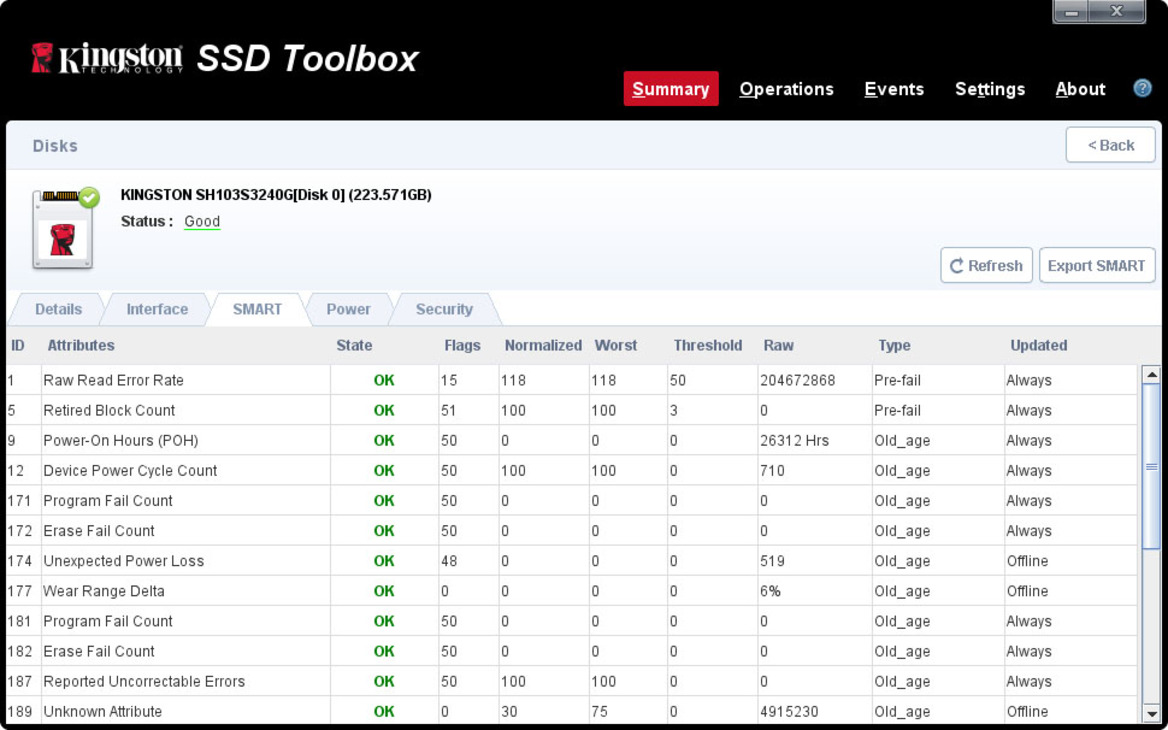Click the Refresh button
The height and width of the screenshot is (730, 1168).
pyautogui.click(x=986, y=265)
